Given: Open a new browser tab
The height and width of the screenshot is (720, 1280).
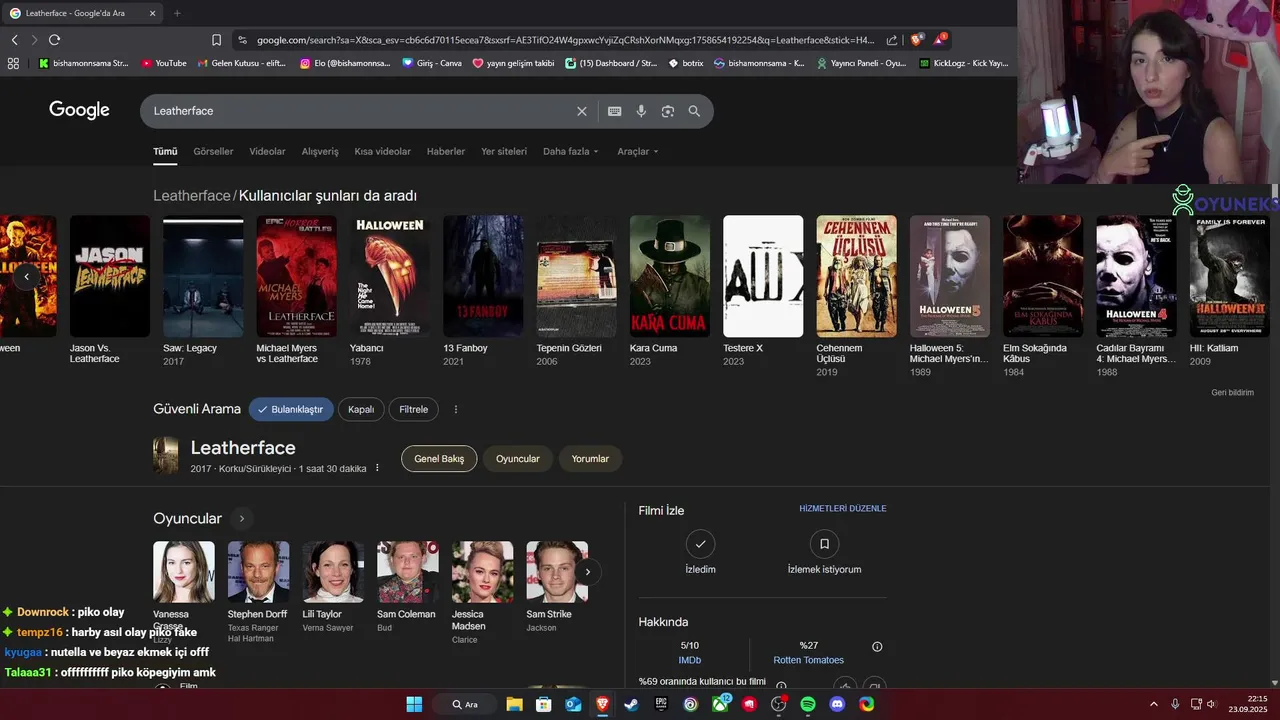Looking at the screenshot, I should tap(177, 13).
